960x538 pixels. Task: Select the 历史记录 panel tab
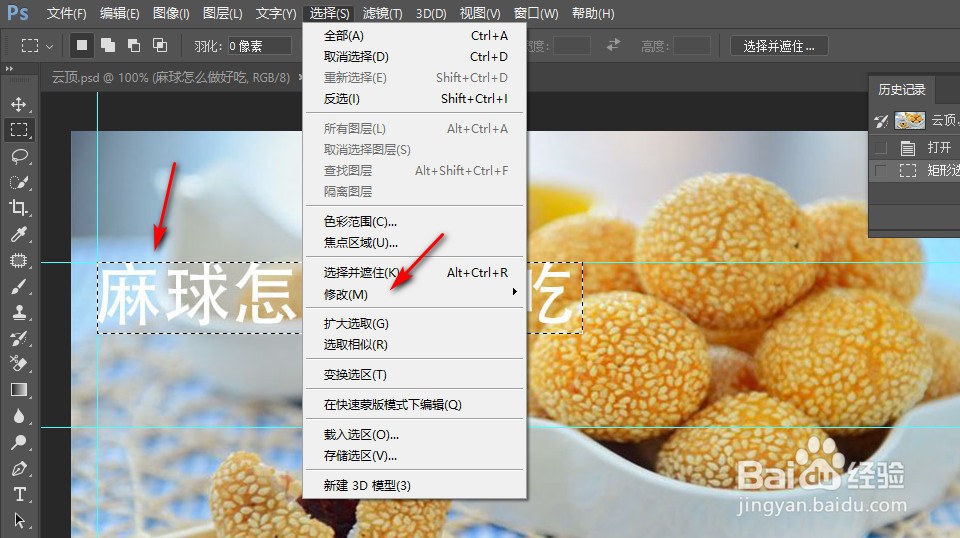(x=901, y=90)
